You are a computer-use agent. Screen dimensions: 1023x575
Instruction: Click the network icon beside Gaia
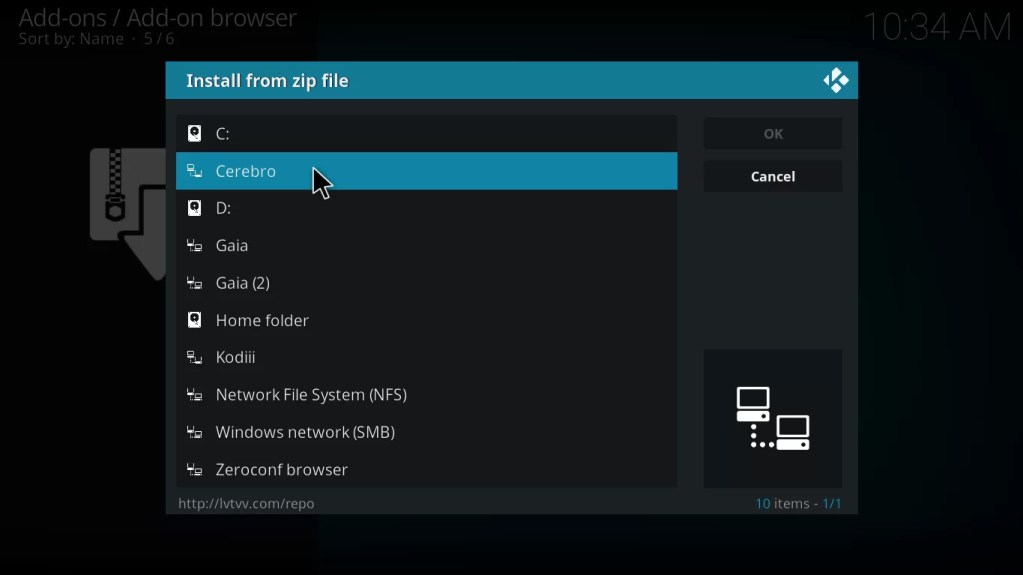click(194, 245)
